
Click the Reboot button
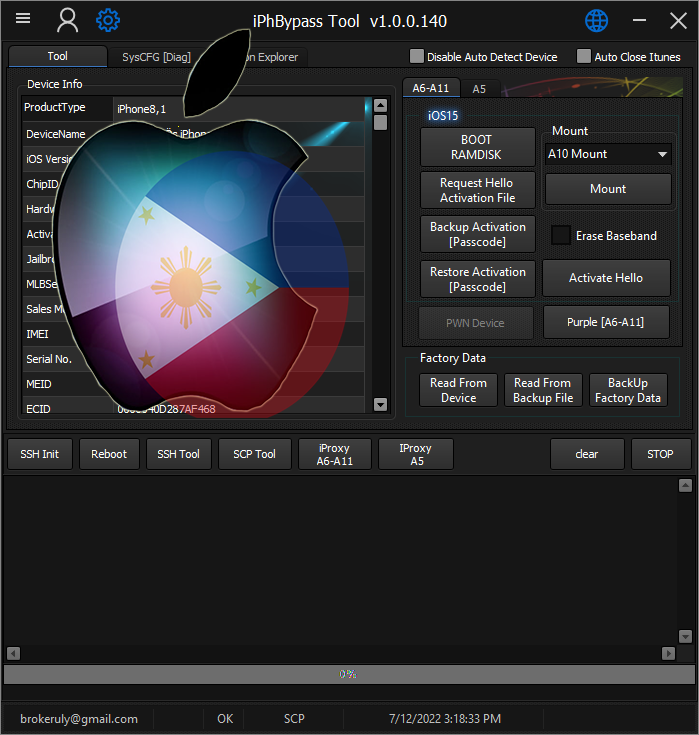[x=109, y=454]
